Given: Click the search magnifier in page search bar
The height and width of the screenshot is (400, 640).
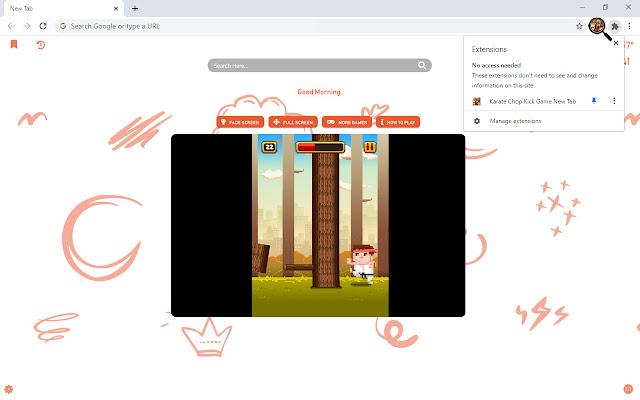Looking at the screenshot, I should (422, 65).
